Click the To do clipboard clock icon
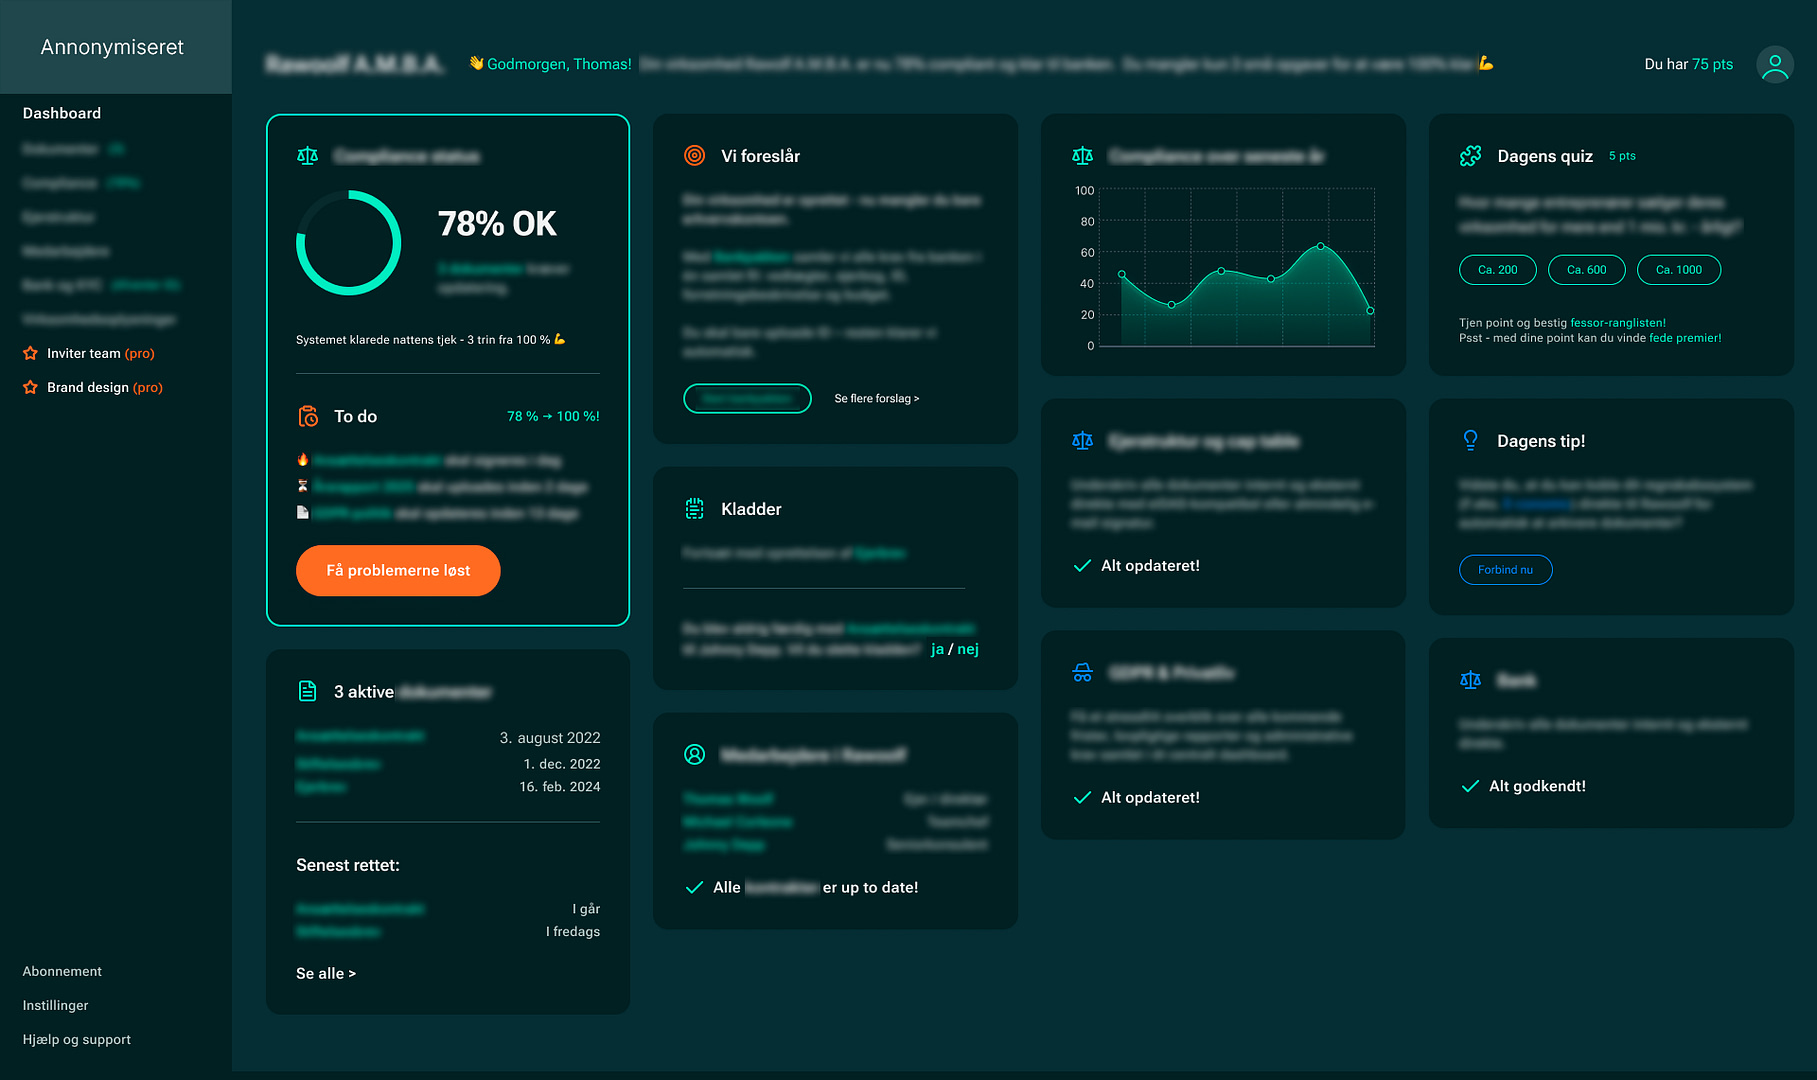The height and width of the screenshot is (1080, 1817). tap(308, 416)
